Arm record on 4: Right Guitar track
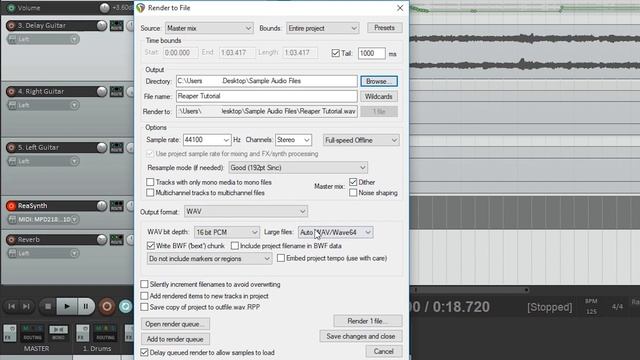This screenshot has height=360, width=640. pyautogui.click(x=11, y=91)
